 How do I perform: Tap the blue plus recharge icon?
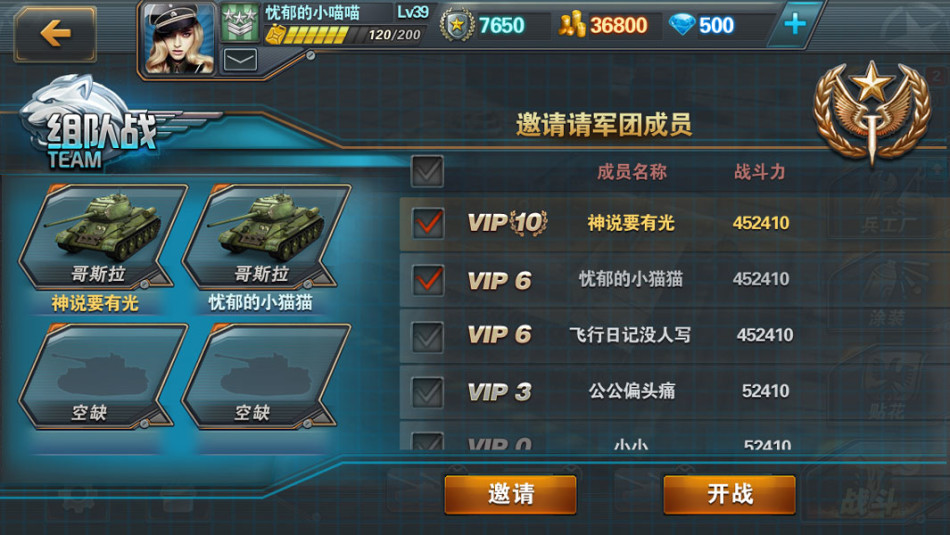click(x=794, y=24)
